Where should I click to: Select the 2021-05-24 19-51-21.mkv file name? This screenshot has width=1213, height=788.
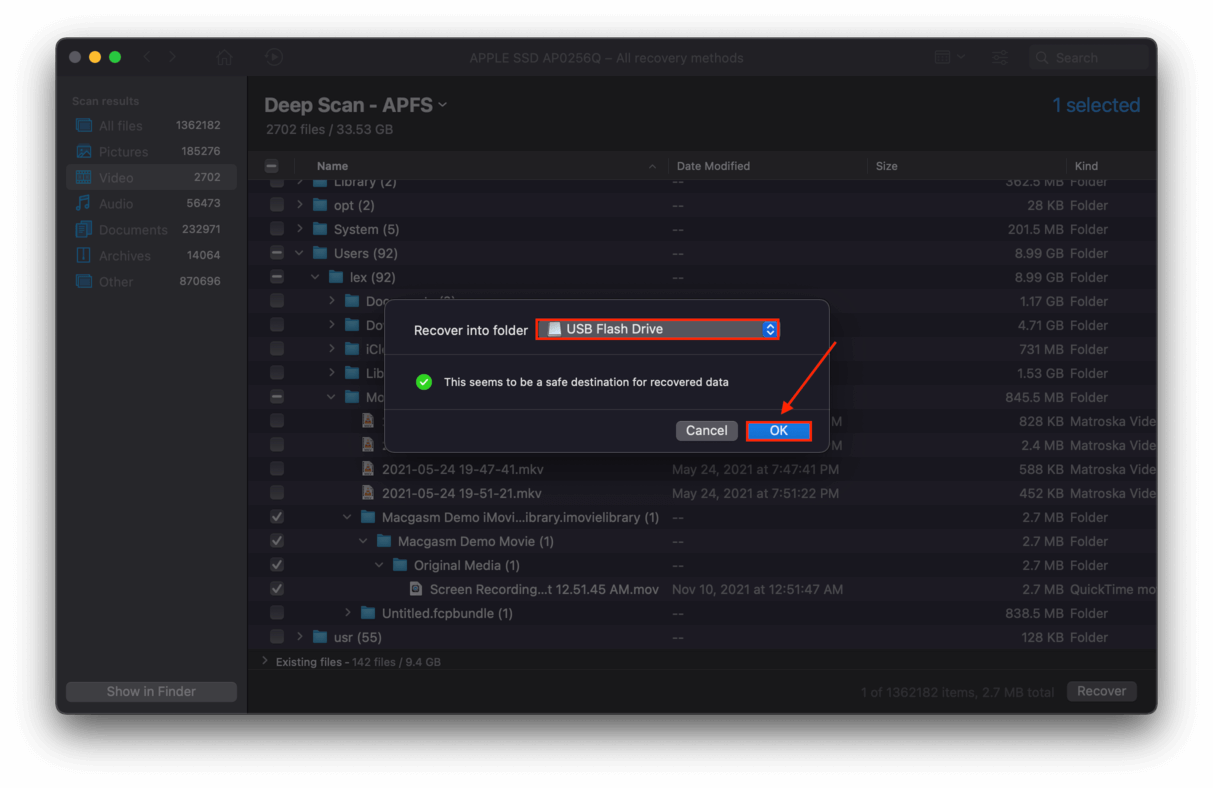coord(462,493)
